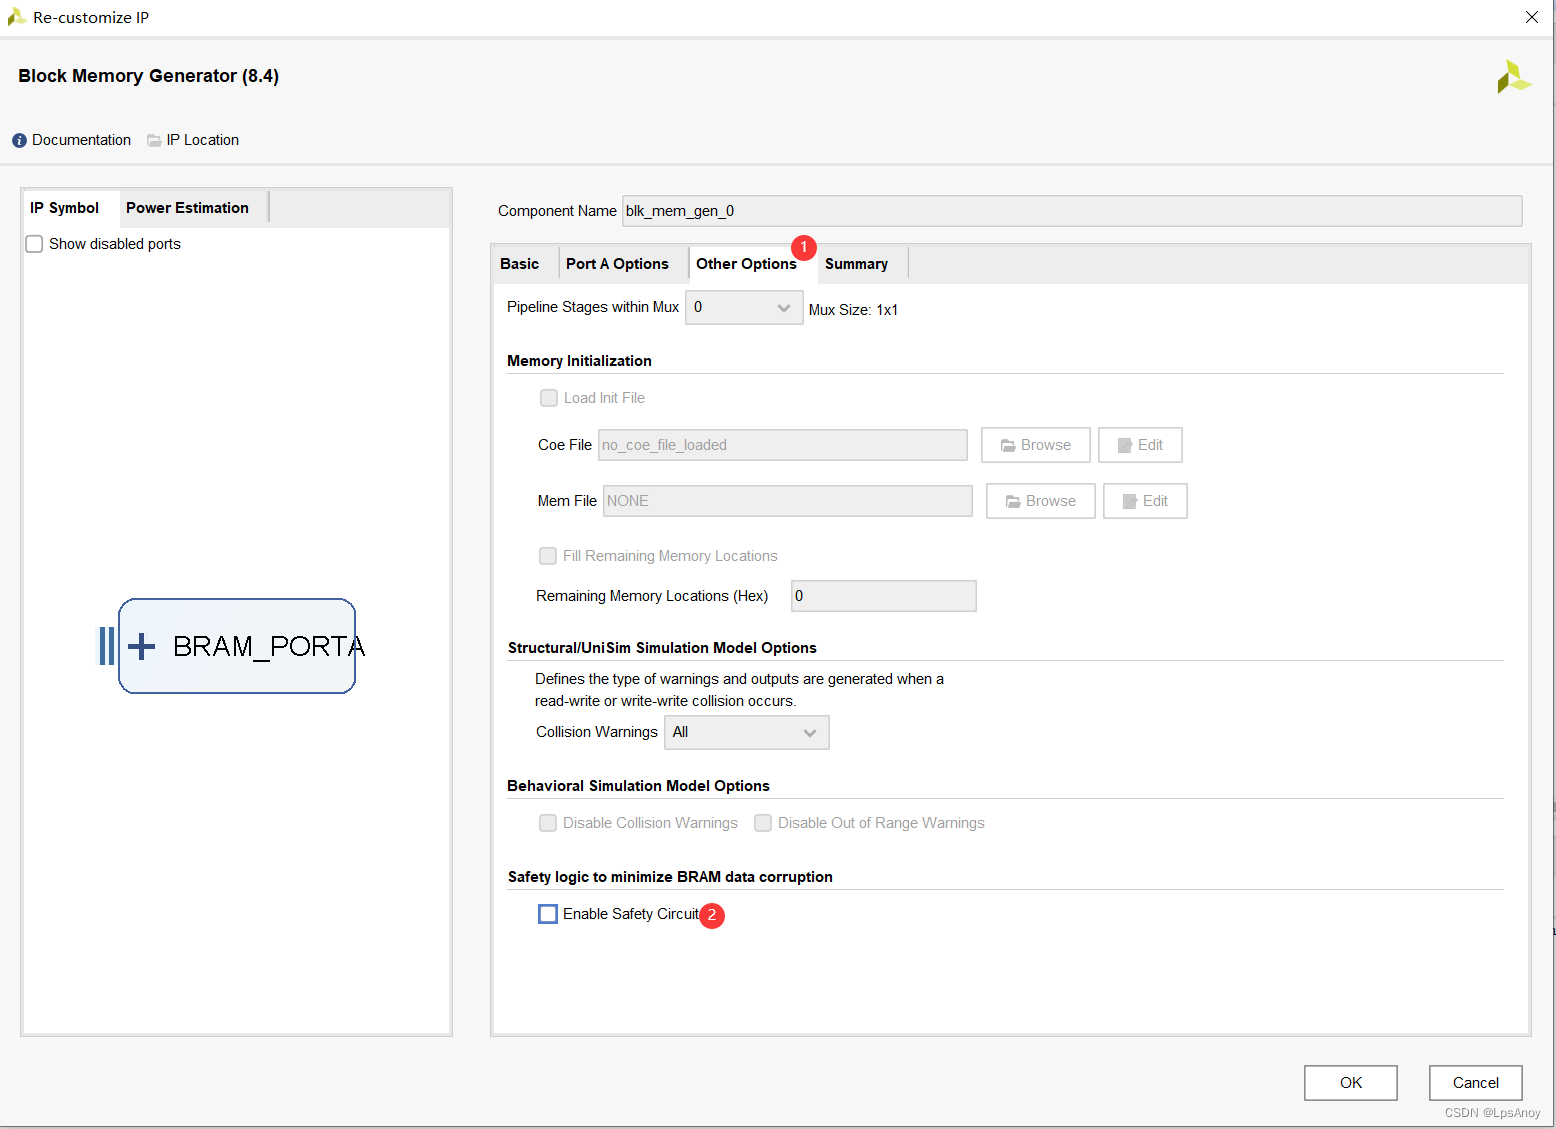This screenshot has width=1556, height=1129.
Task: Switch to the Summary tab
Action: (856, 264)
